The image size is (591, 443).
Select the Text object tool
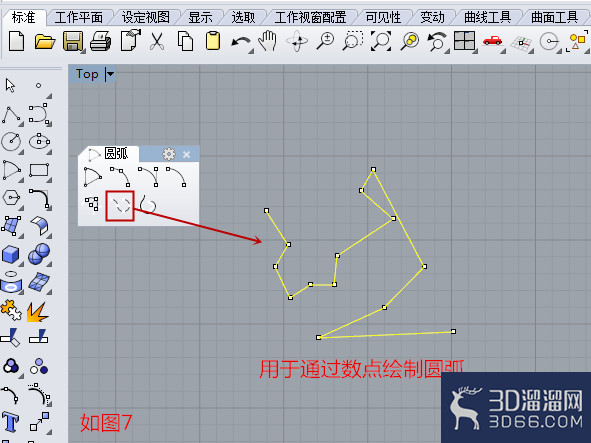[10, 422]
